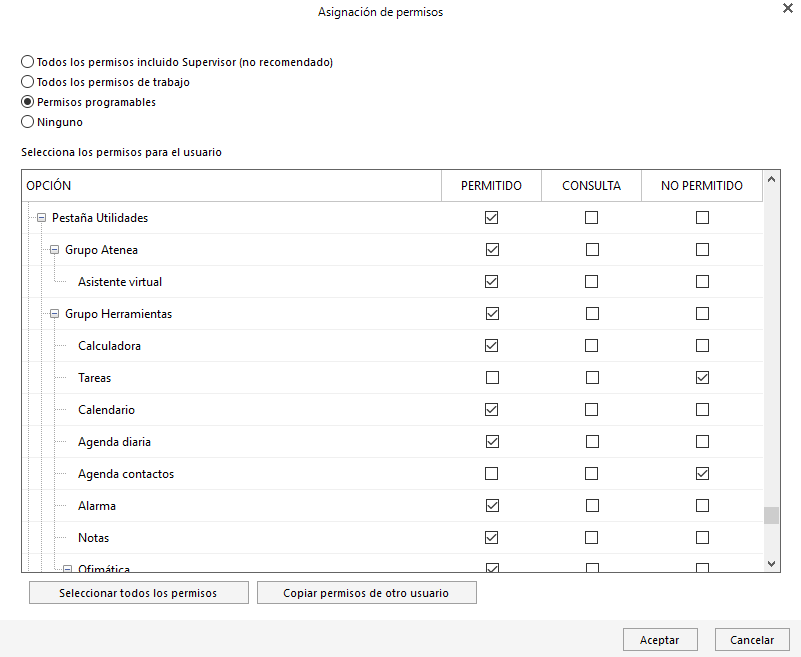The height and width of the screenshot is (657, 801).
Task: Check CONSULTA for Pestaña Utilidades
Action: click(x=592, y=218)
